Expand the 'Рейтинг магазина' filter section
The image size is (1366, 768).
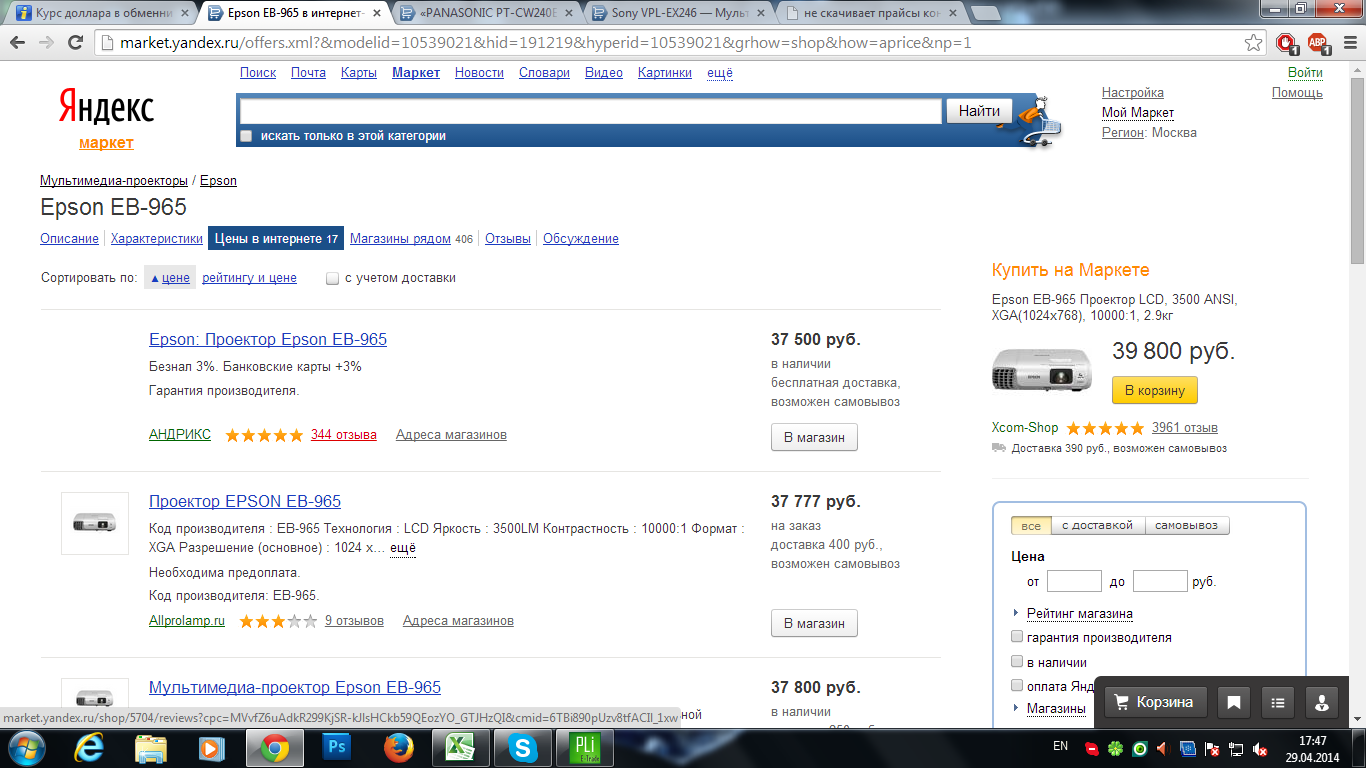[1079, 614]
